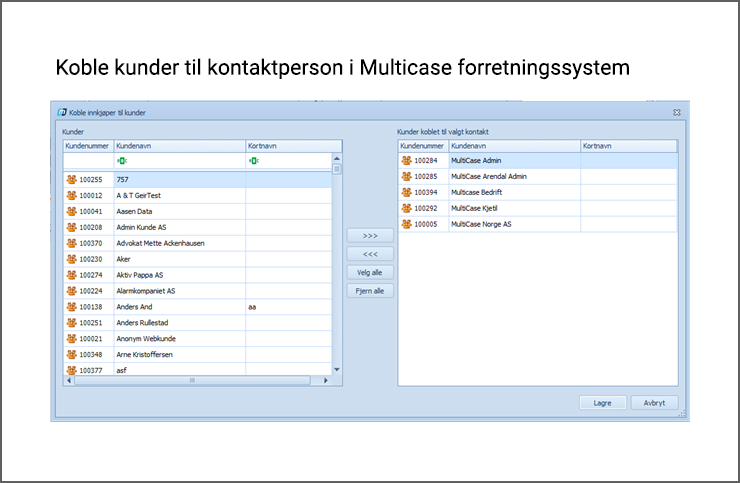Click the filter icon in Kortnavn filter row

click(254, 161)
